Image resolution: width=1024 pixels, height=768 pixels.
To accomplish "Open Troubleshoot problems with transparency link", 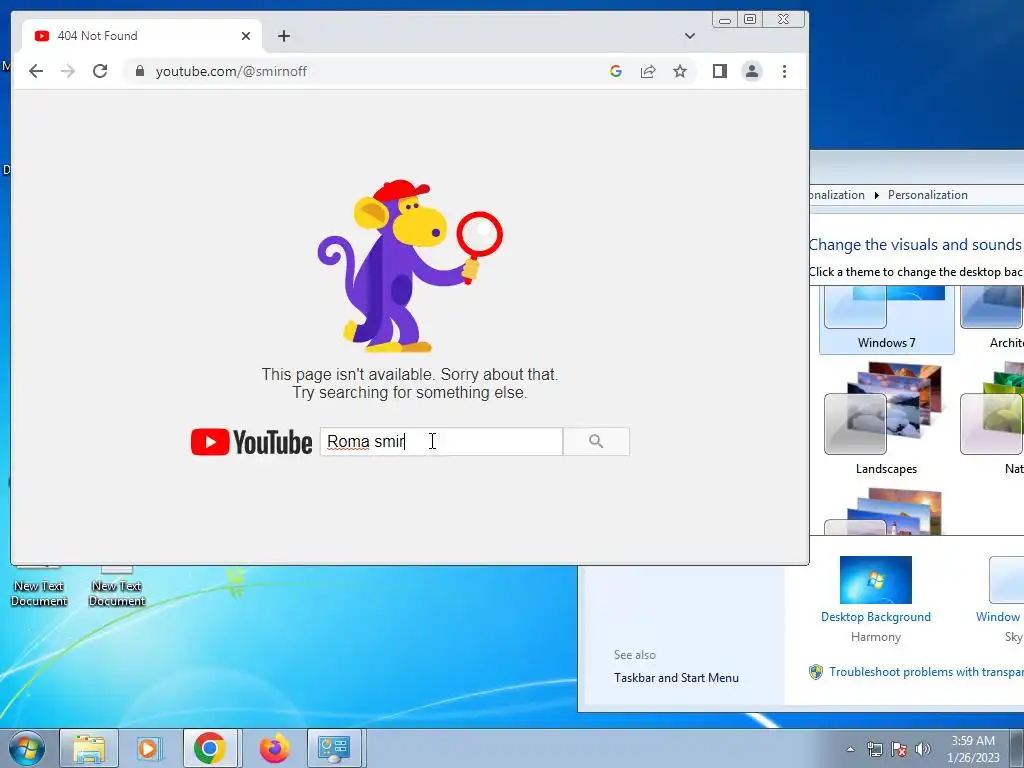I will (x=926, y=671).
